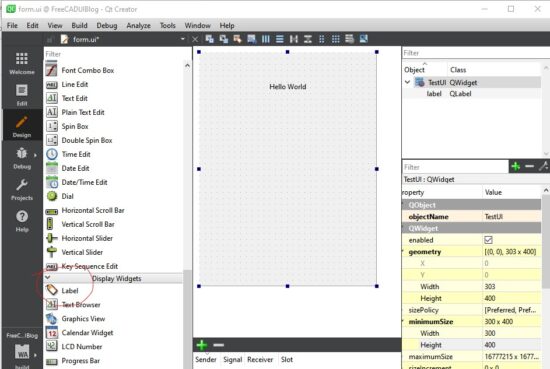Open the Help mode question mark
550x369 pixels.
22,216
